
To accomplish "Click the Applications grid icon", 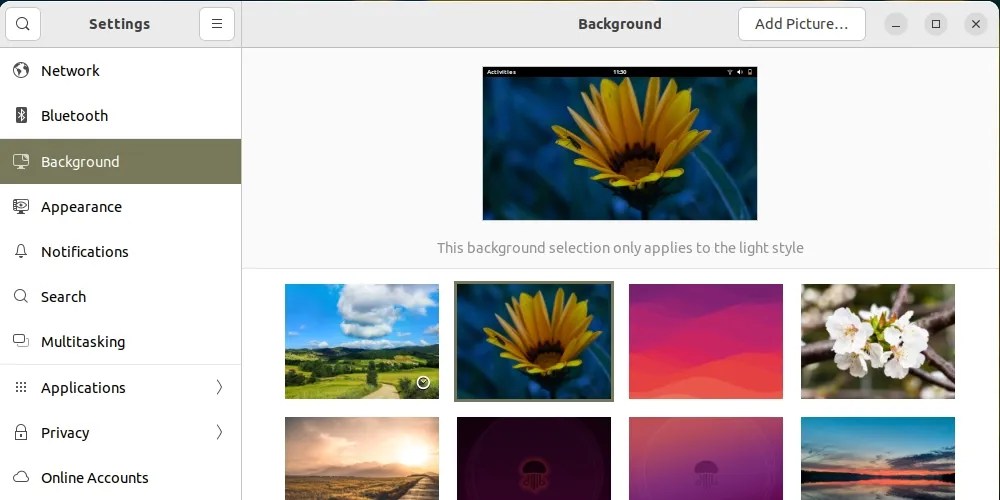I will (x=21, y=387).
